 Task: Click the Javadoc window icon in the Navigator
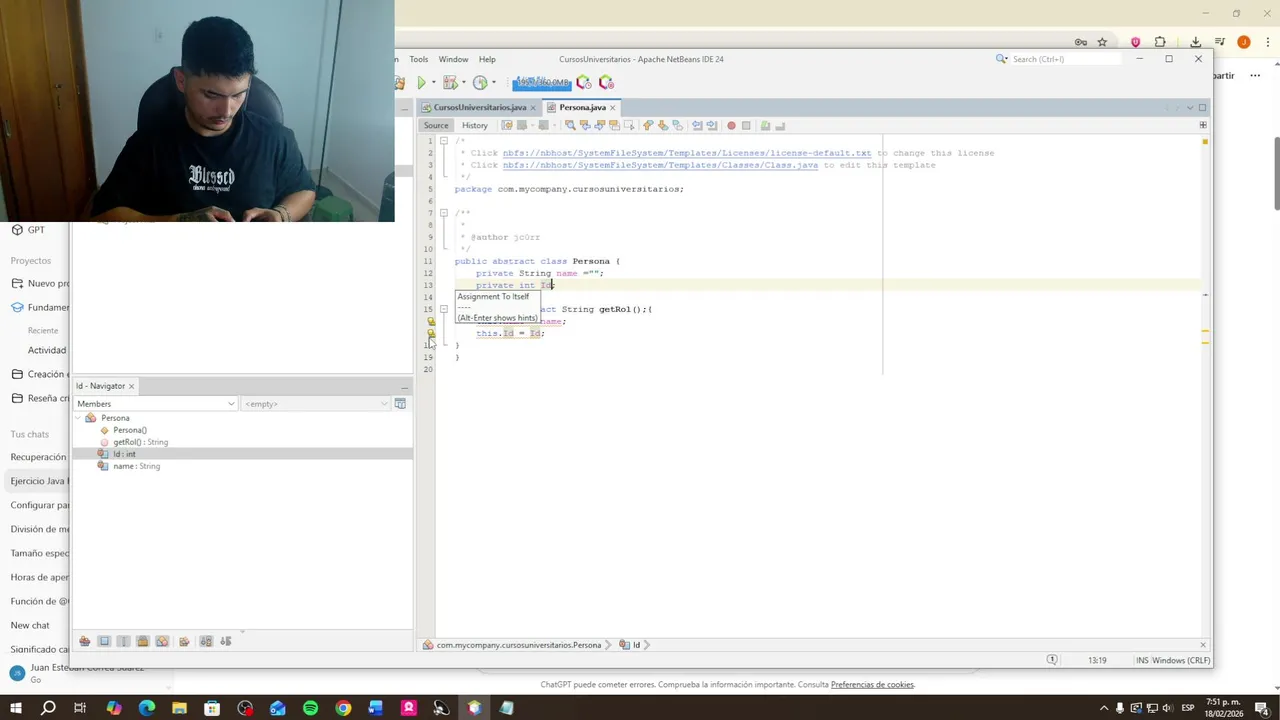coord(400,404)
